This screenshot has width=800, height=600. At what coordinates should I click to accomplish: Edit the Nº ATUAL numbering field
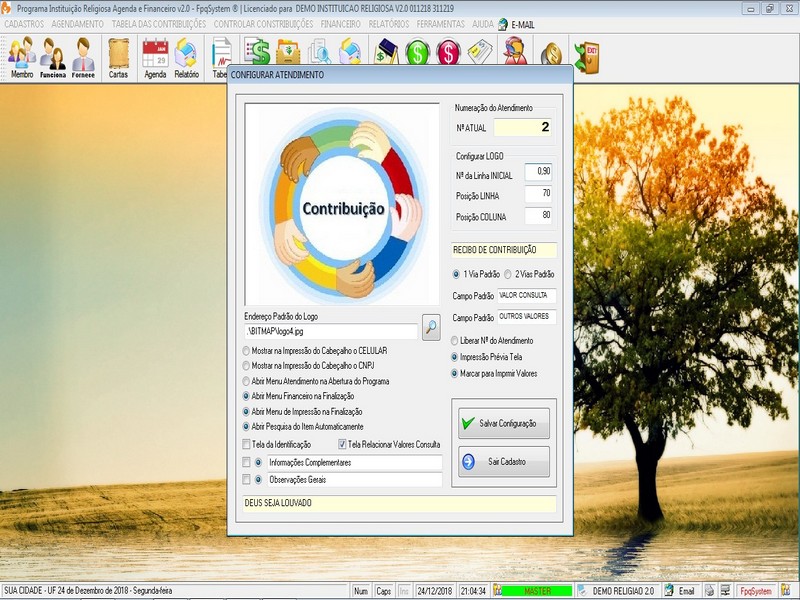(x=522, y=127)
